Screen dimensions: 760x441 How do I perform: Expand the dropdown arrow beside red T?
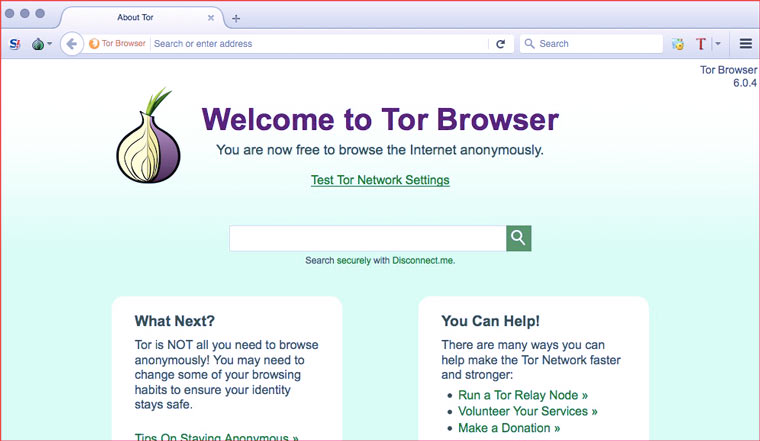tap(718, 44)
